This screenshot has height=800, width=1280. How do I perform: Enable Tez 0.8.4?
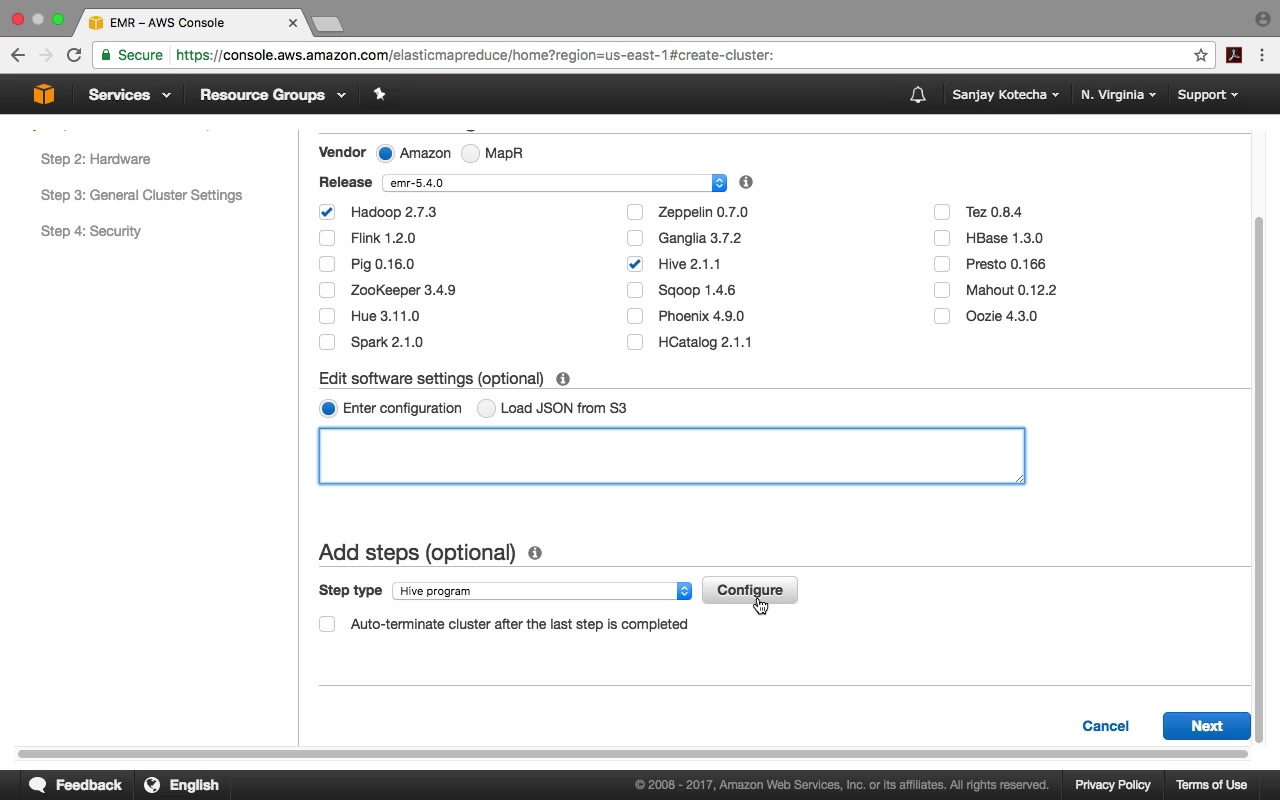click(x=942, y=212)
